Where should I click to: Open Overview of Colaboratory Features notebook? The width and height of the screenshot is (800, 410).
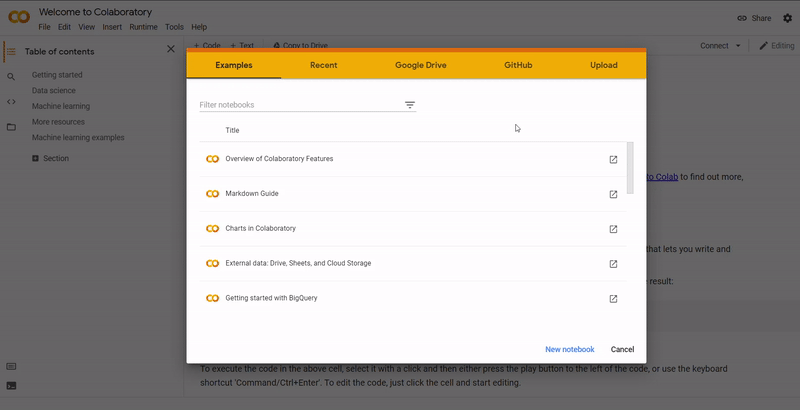pyautogui.click(x=279, y=159)
